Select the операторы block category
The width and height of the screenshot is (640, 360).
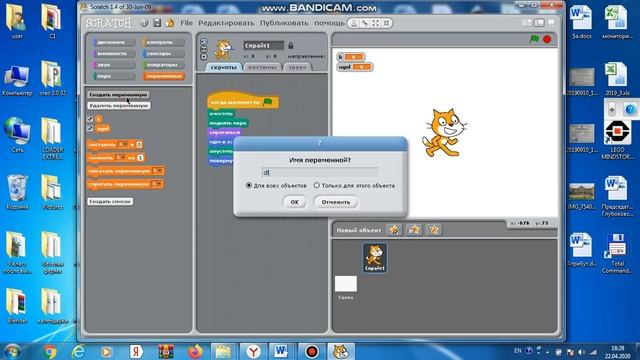pos(163,65)
